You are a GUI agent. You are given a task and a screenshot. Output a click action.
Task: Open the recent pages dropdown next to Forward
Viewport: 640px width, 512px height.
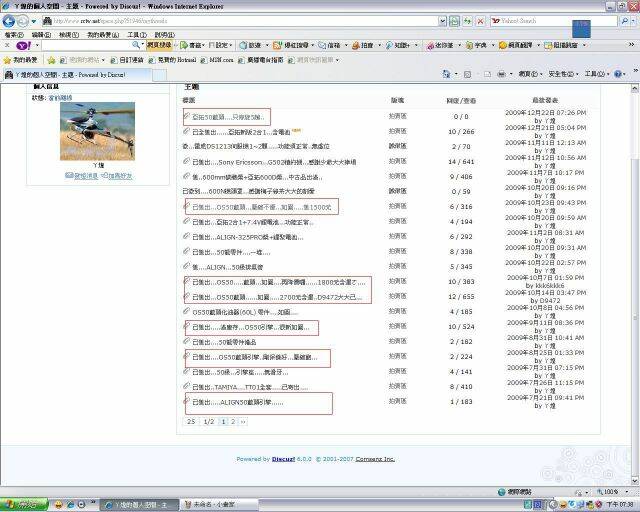click(x=34, y=21)
